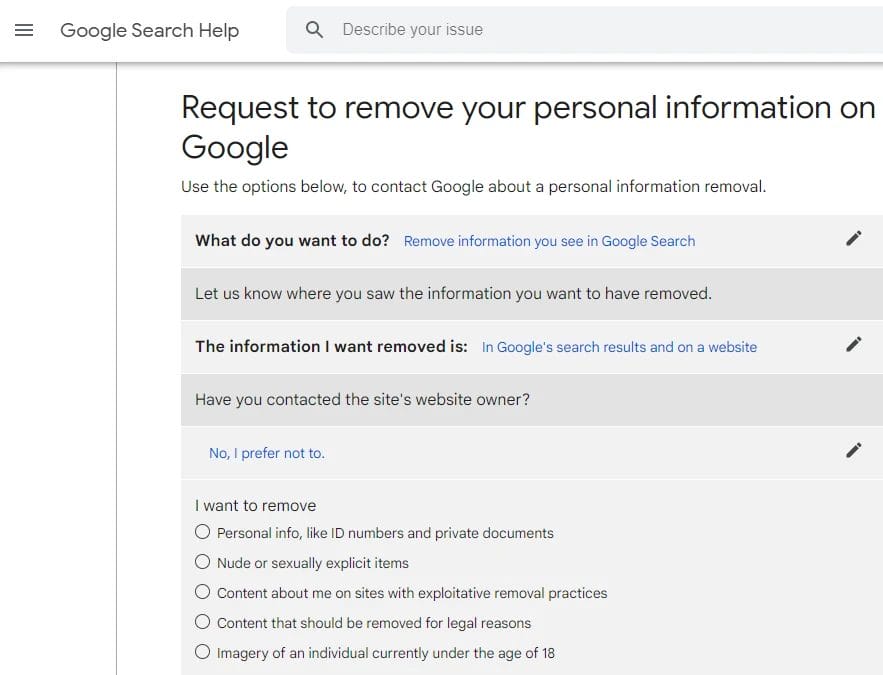The height and width of the screenshot is (675, 883).
Task: Open the navigation hamburger menu
Action: click(24, 30)
